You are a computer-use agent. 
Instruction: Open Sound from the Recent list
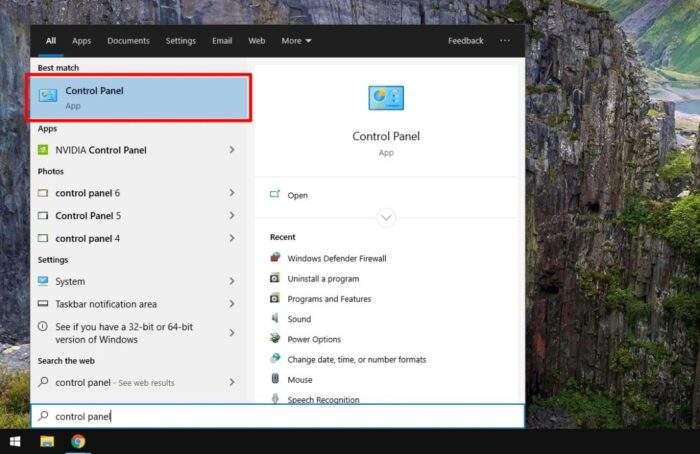299,319
